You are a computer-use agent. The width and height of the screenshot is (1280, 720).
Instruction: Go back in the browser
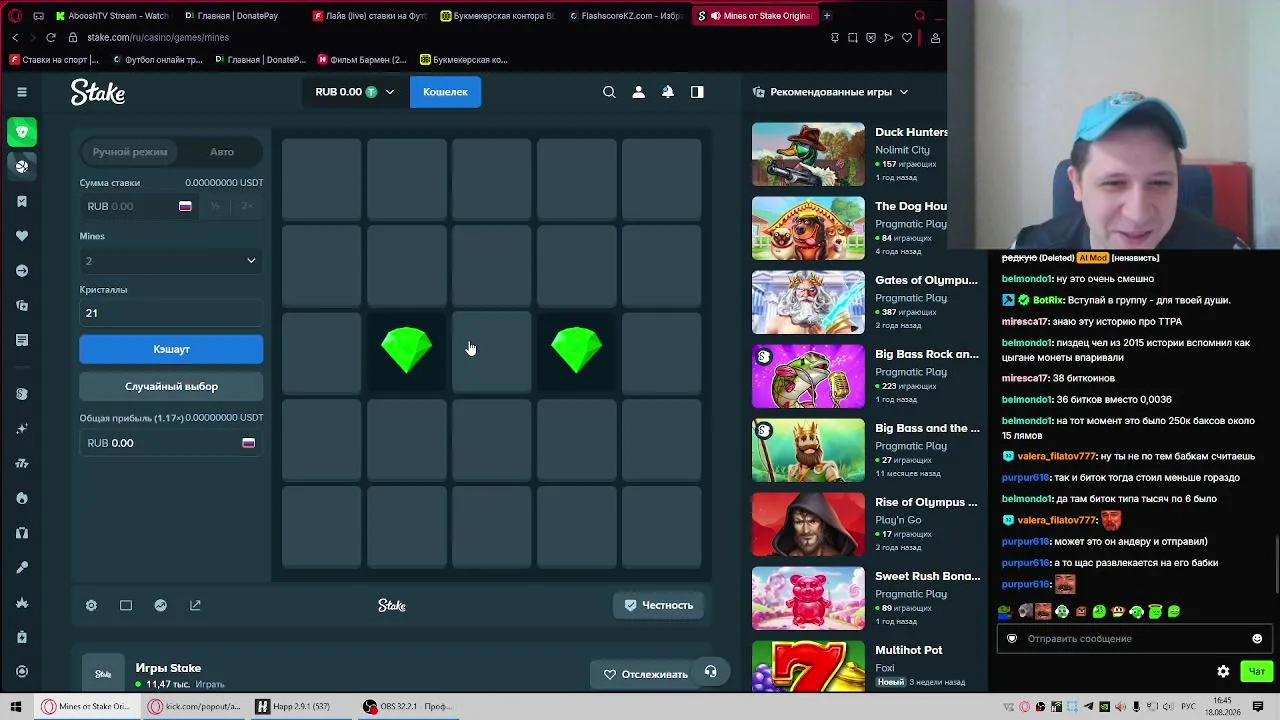(x=15, y=37)
